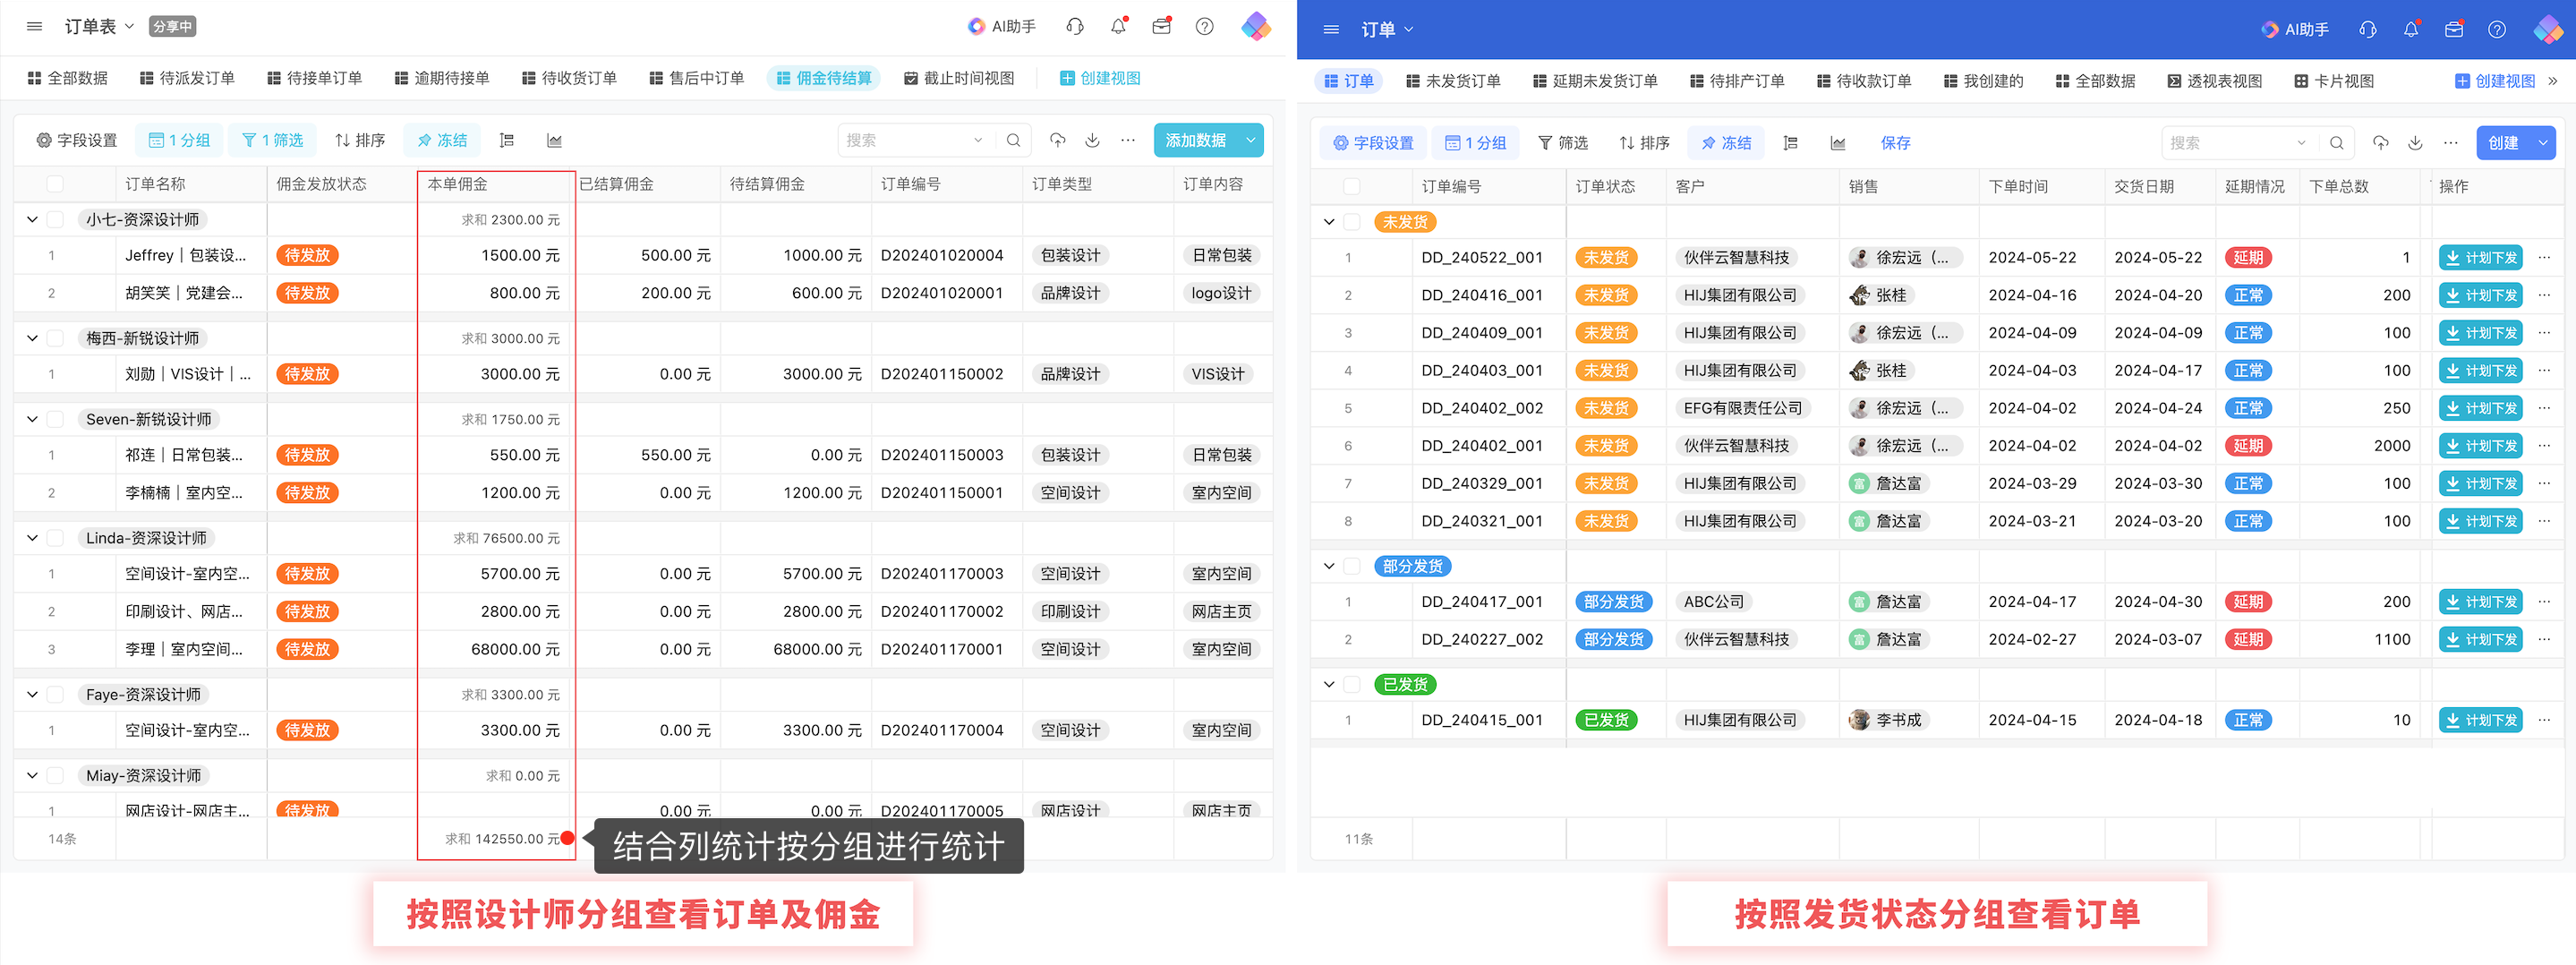2576x965 pixels.
Task: Click headset support icon in 订单表 window
Action: pos(1075,27)
